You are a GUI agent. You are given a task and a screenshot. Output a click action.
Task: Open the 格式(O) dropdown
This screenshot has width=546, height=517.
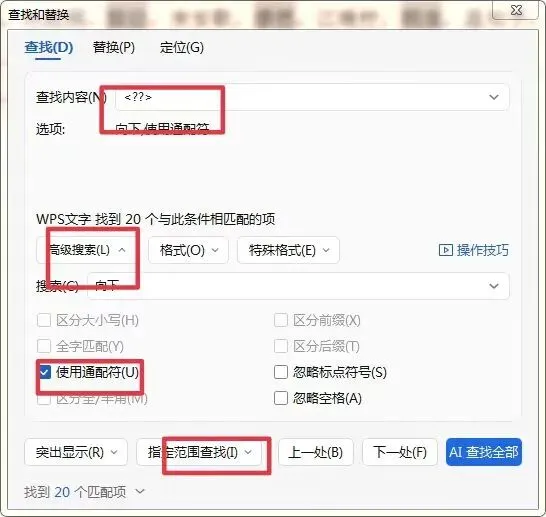click(188, 250)
